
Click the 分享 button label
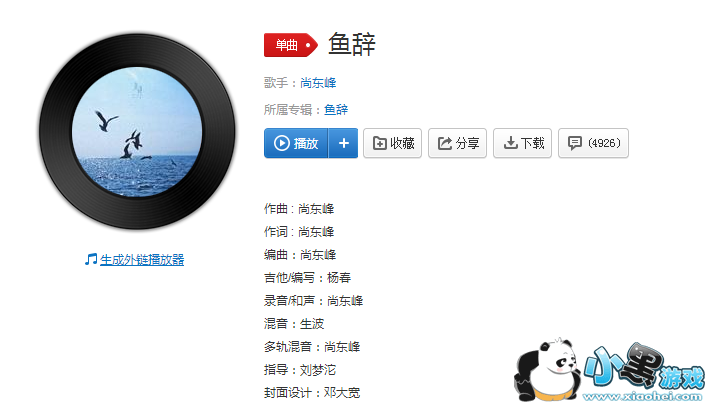(467, 143)
